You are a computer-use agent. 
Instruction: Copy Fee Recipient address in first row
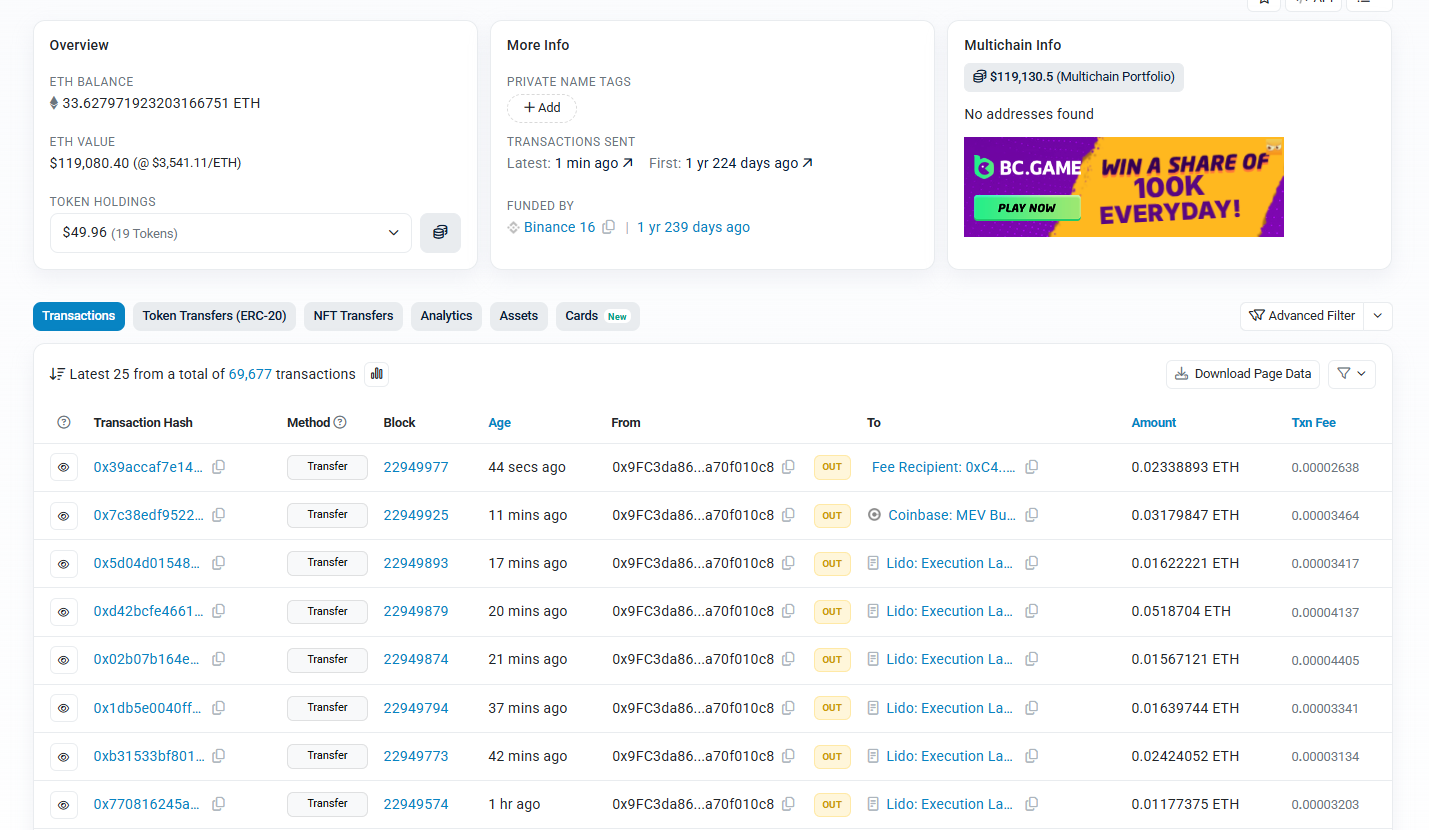pyautogui.click(x=1031, y=467)
